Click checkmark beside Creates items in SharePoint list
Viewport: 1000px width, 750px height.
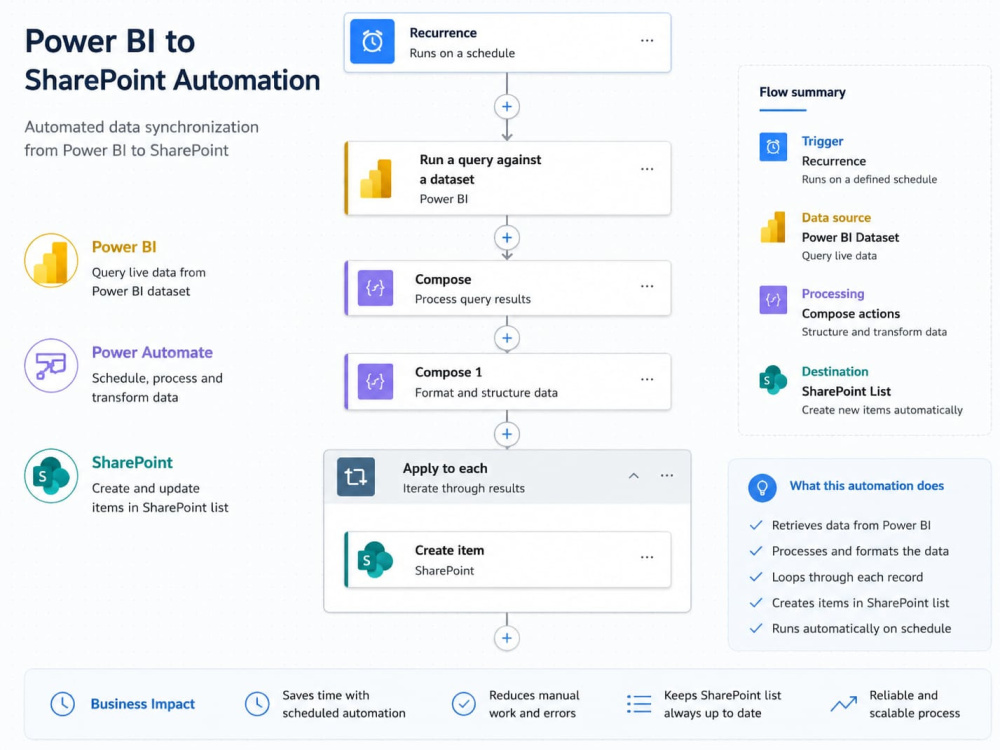756,603
